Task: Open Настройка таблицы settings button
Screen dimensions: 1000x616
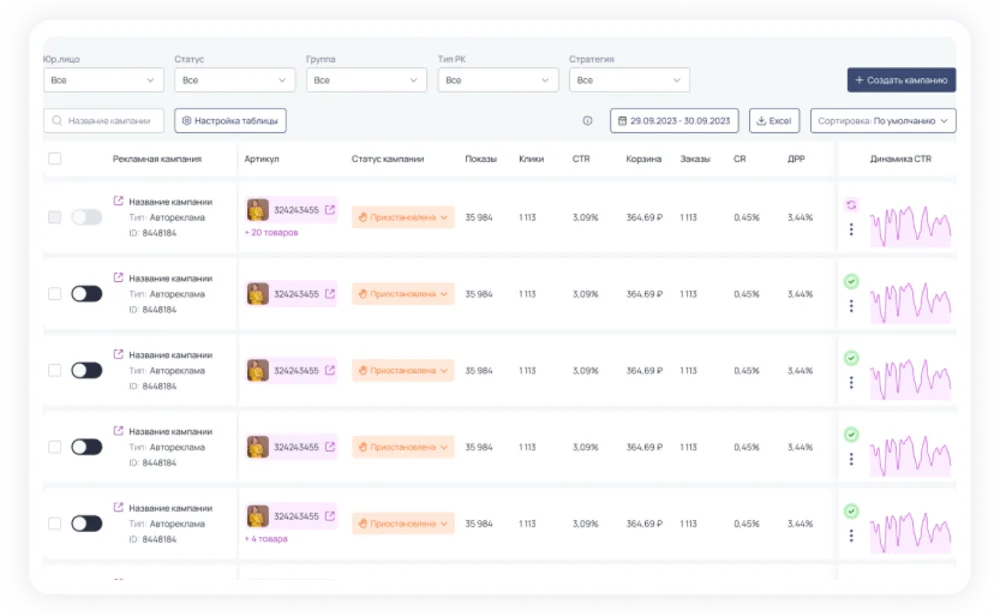Action: 231,121
